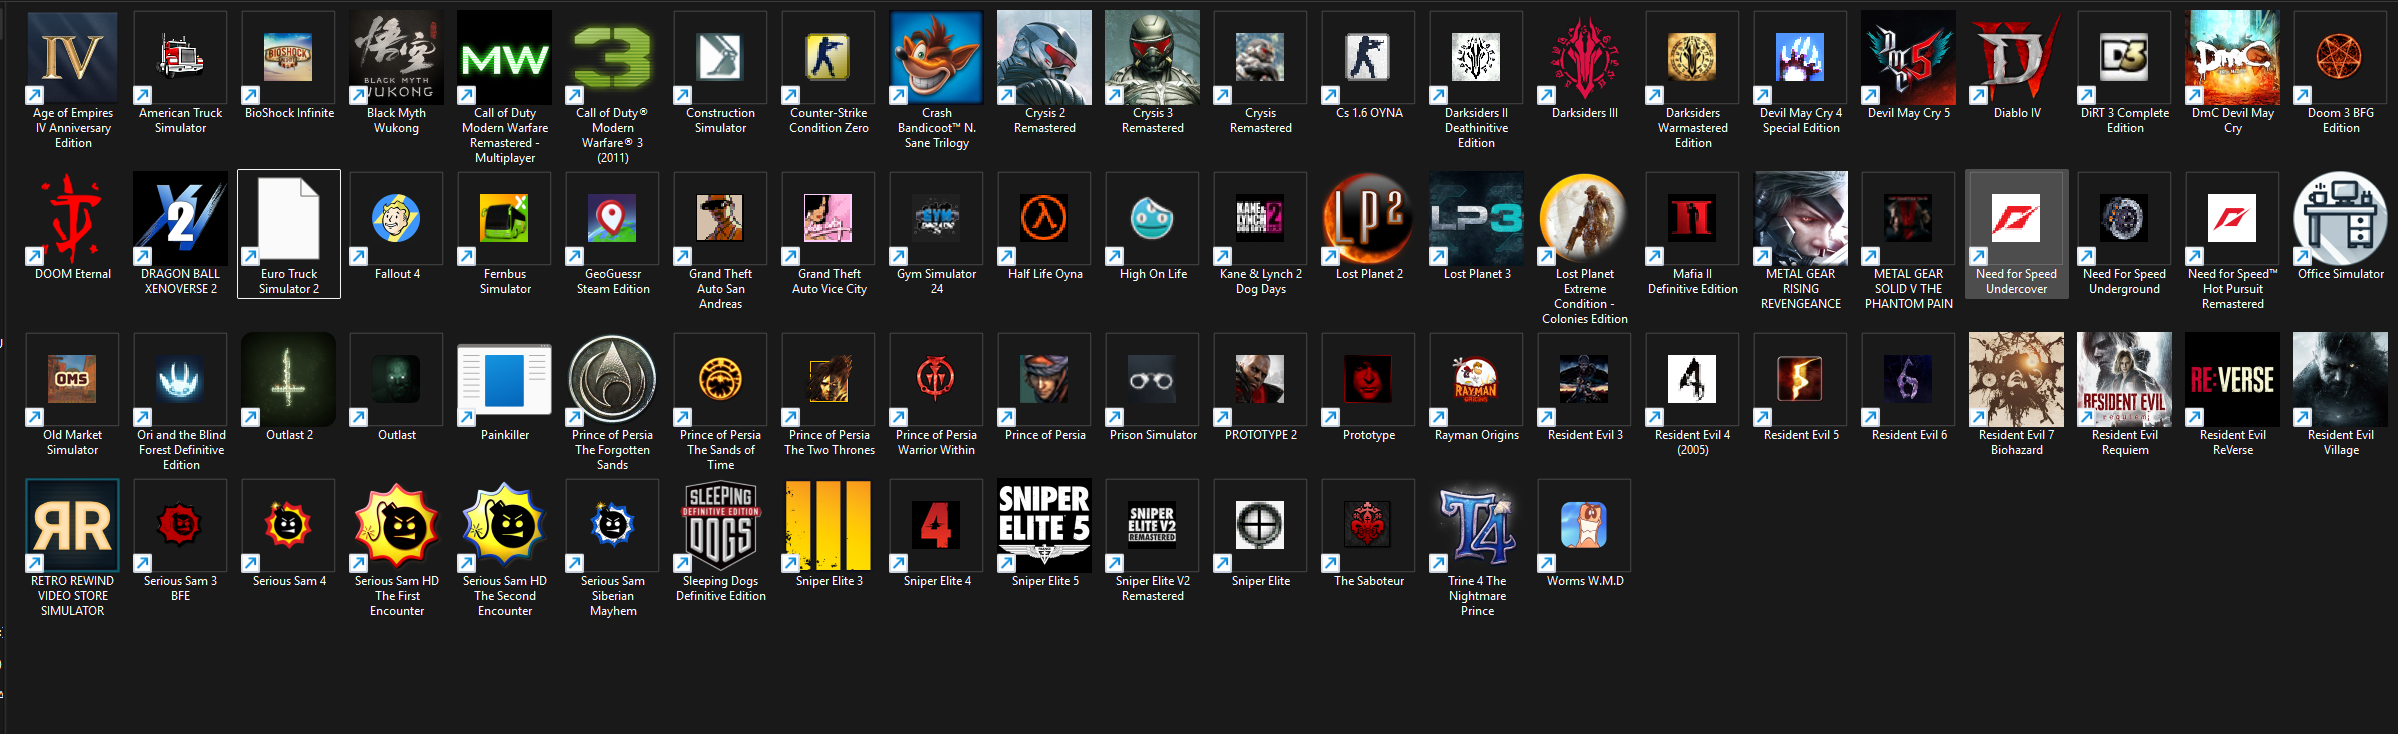Select Grand Theft Auto San Andreas icon

click(x=720, y=219)
